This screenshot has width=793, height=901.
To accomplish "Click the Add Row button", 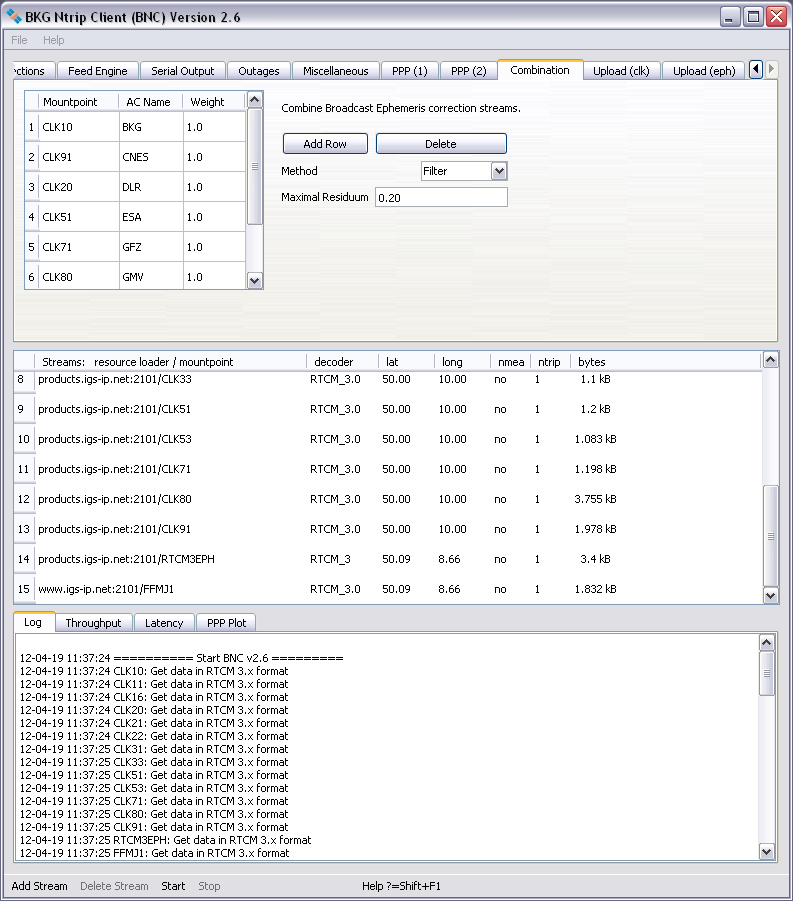I will pos(325,144).
